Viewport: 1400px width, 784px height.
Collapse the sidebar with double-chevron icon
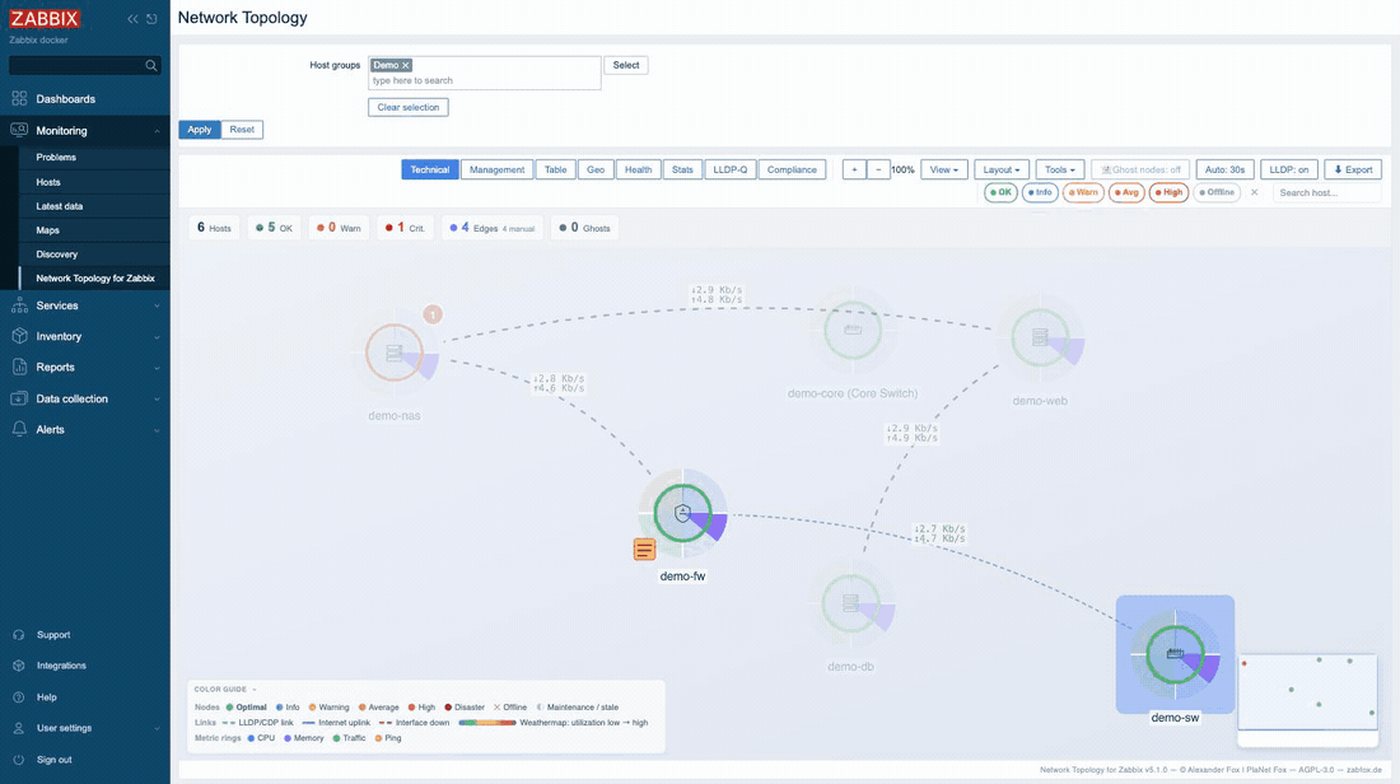tap(132, 19)
